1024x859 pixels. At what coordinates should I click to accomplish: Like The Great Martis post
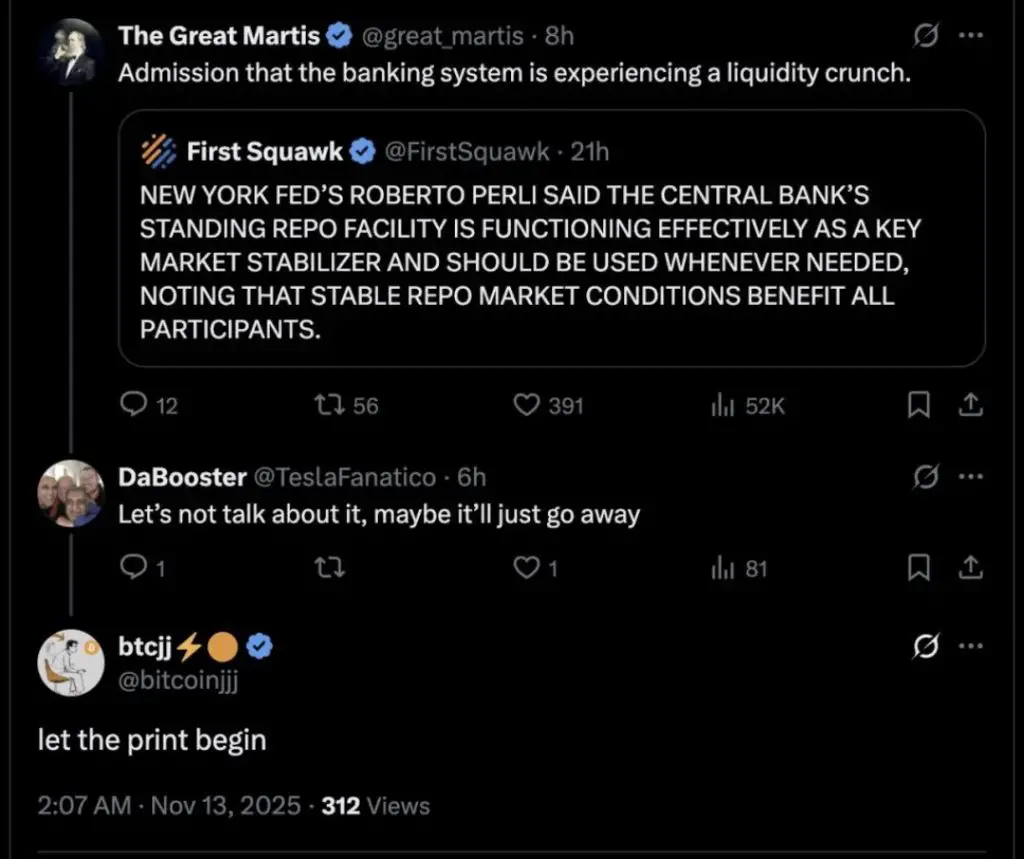click(x=526, y=405)
